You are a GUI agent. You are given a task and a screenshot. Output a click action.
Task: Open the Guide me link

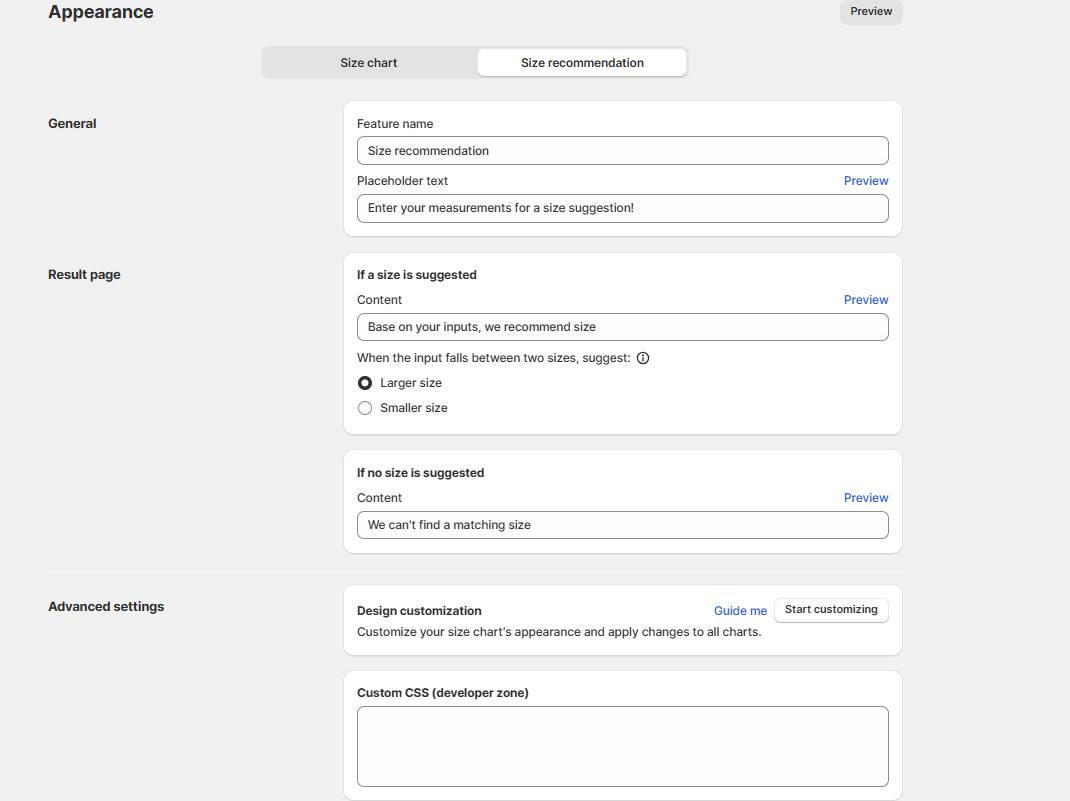pos(740,611)
